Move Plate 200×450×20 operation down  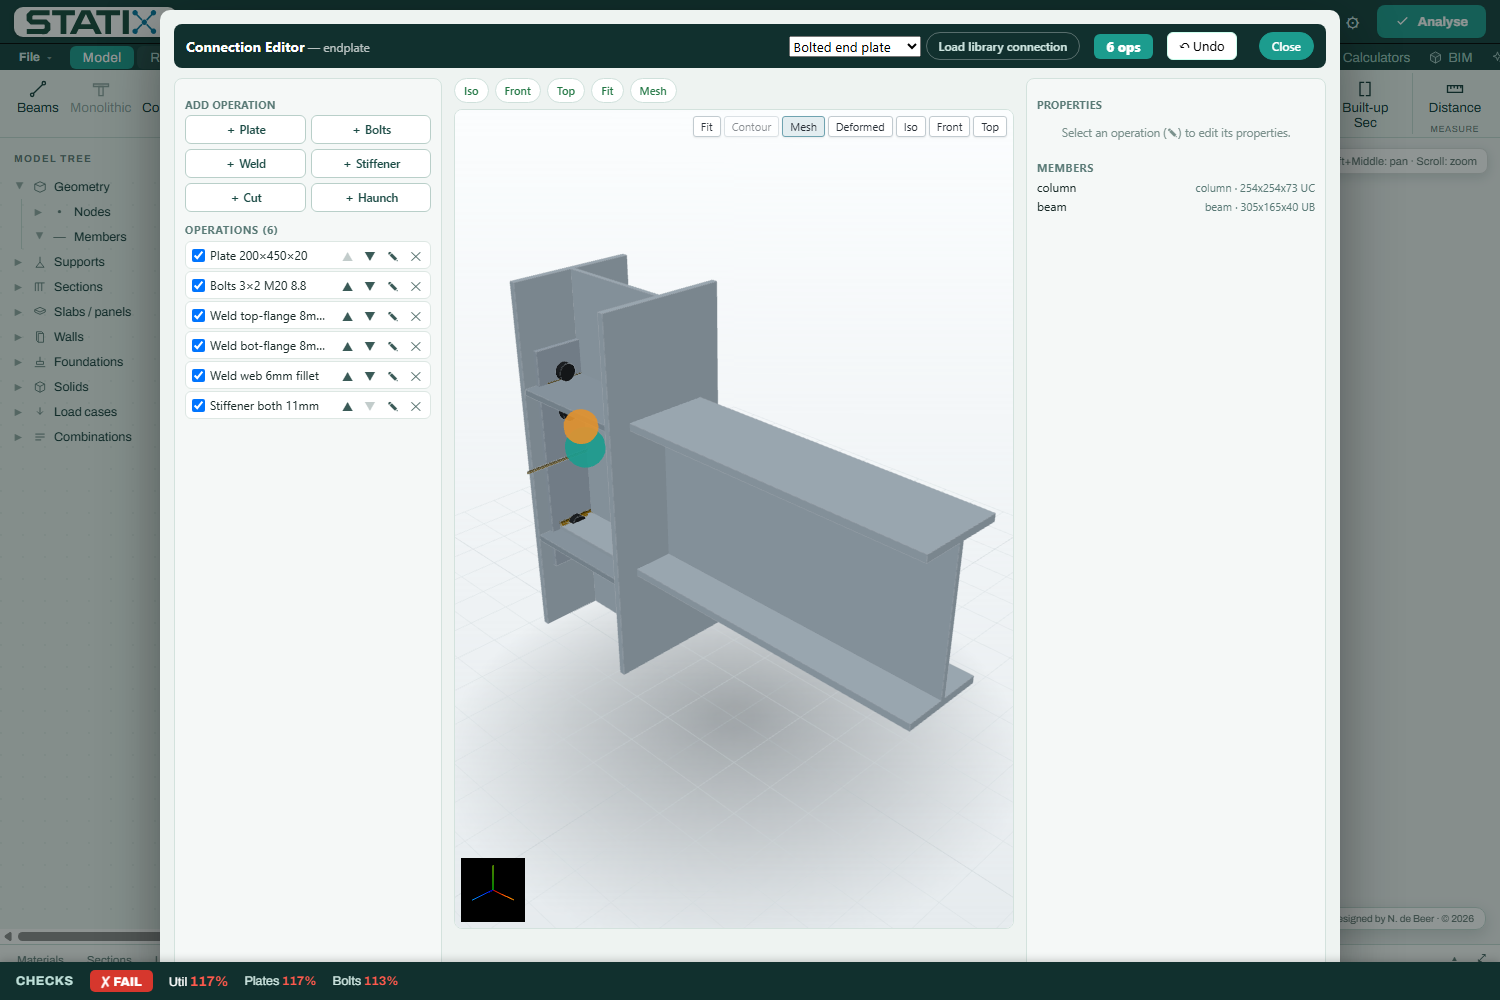[370, 256]
